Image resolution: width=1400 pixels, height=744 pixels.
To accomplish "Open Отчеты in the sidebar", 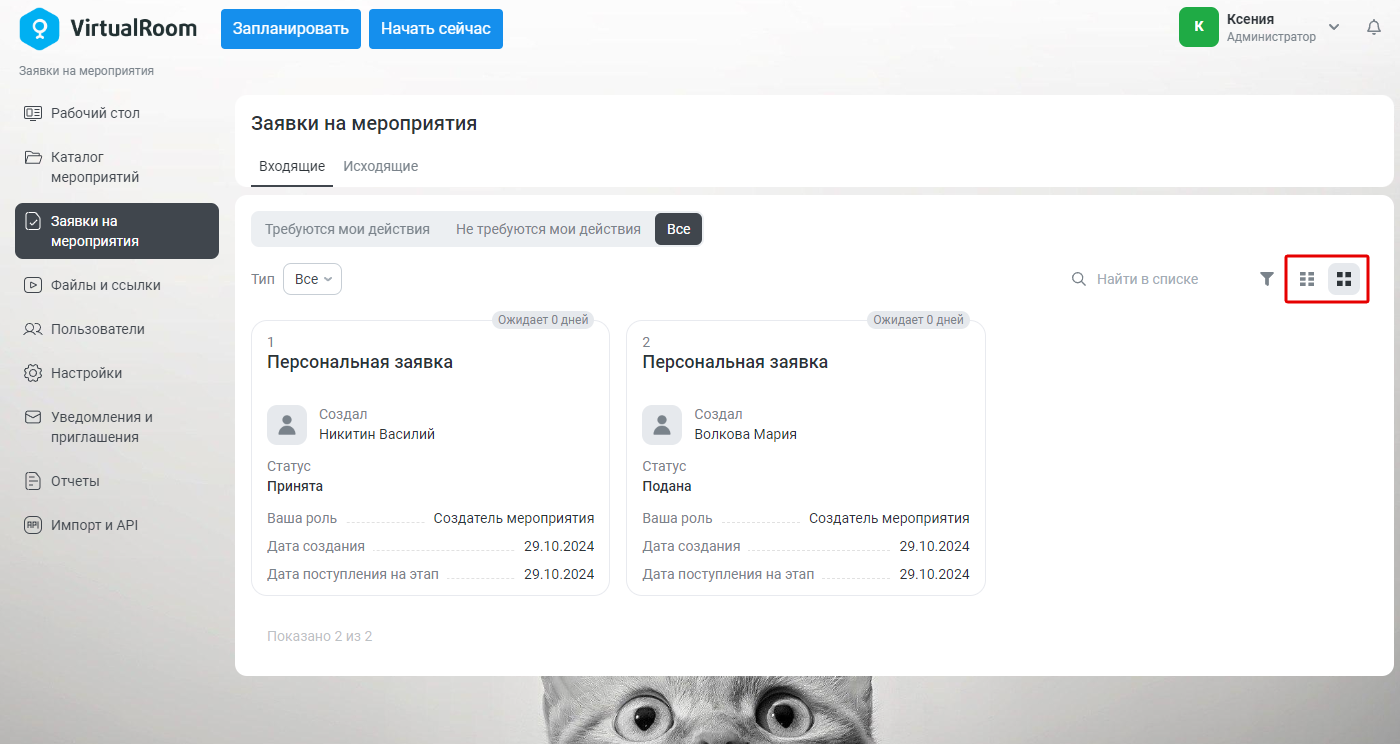I will (x=117, y=481).
